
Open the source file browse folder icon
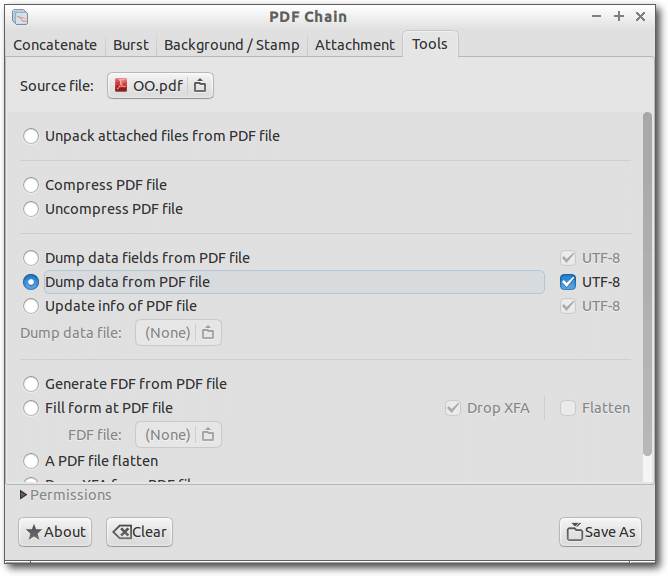[200, 86]
